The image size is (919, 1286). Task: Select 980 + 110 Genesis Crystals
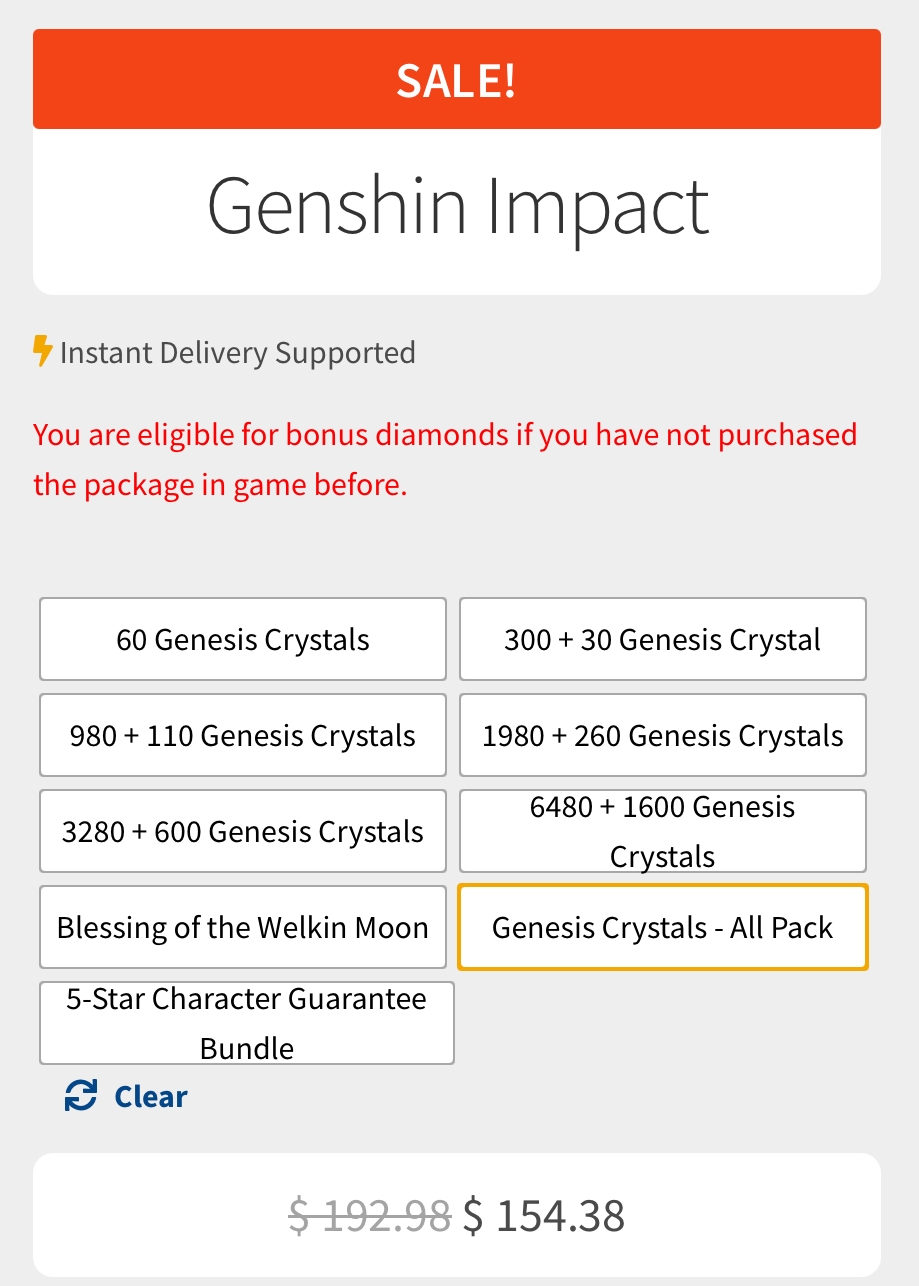click(243, 736)
